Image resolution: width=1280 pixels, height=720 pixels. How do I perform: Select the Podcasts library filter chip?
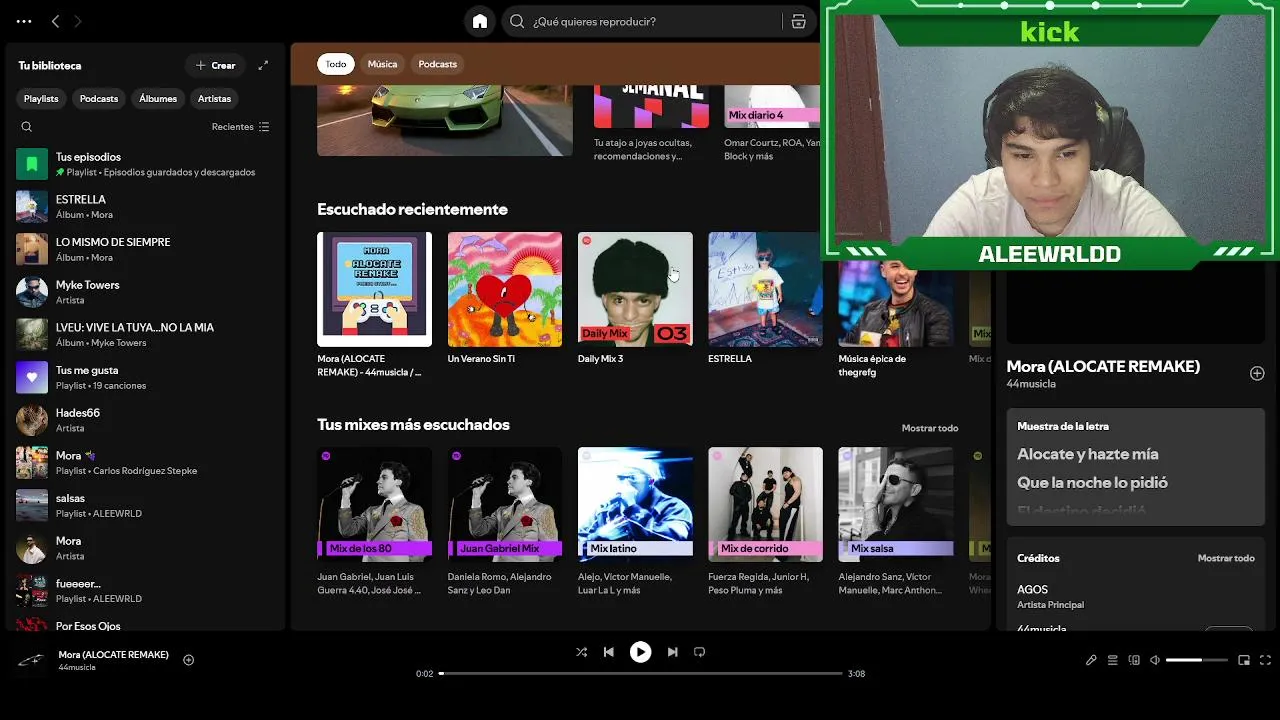[99, 99]
